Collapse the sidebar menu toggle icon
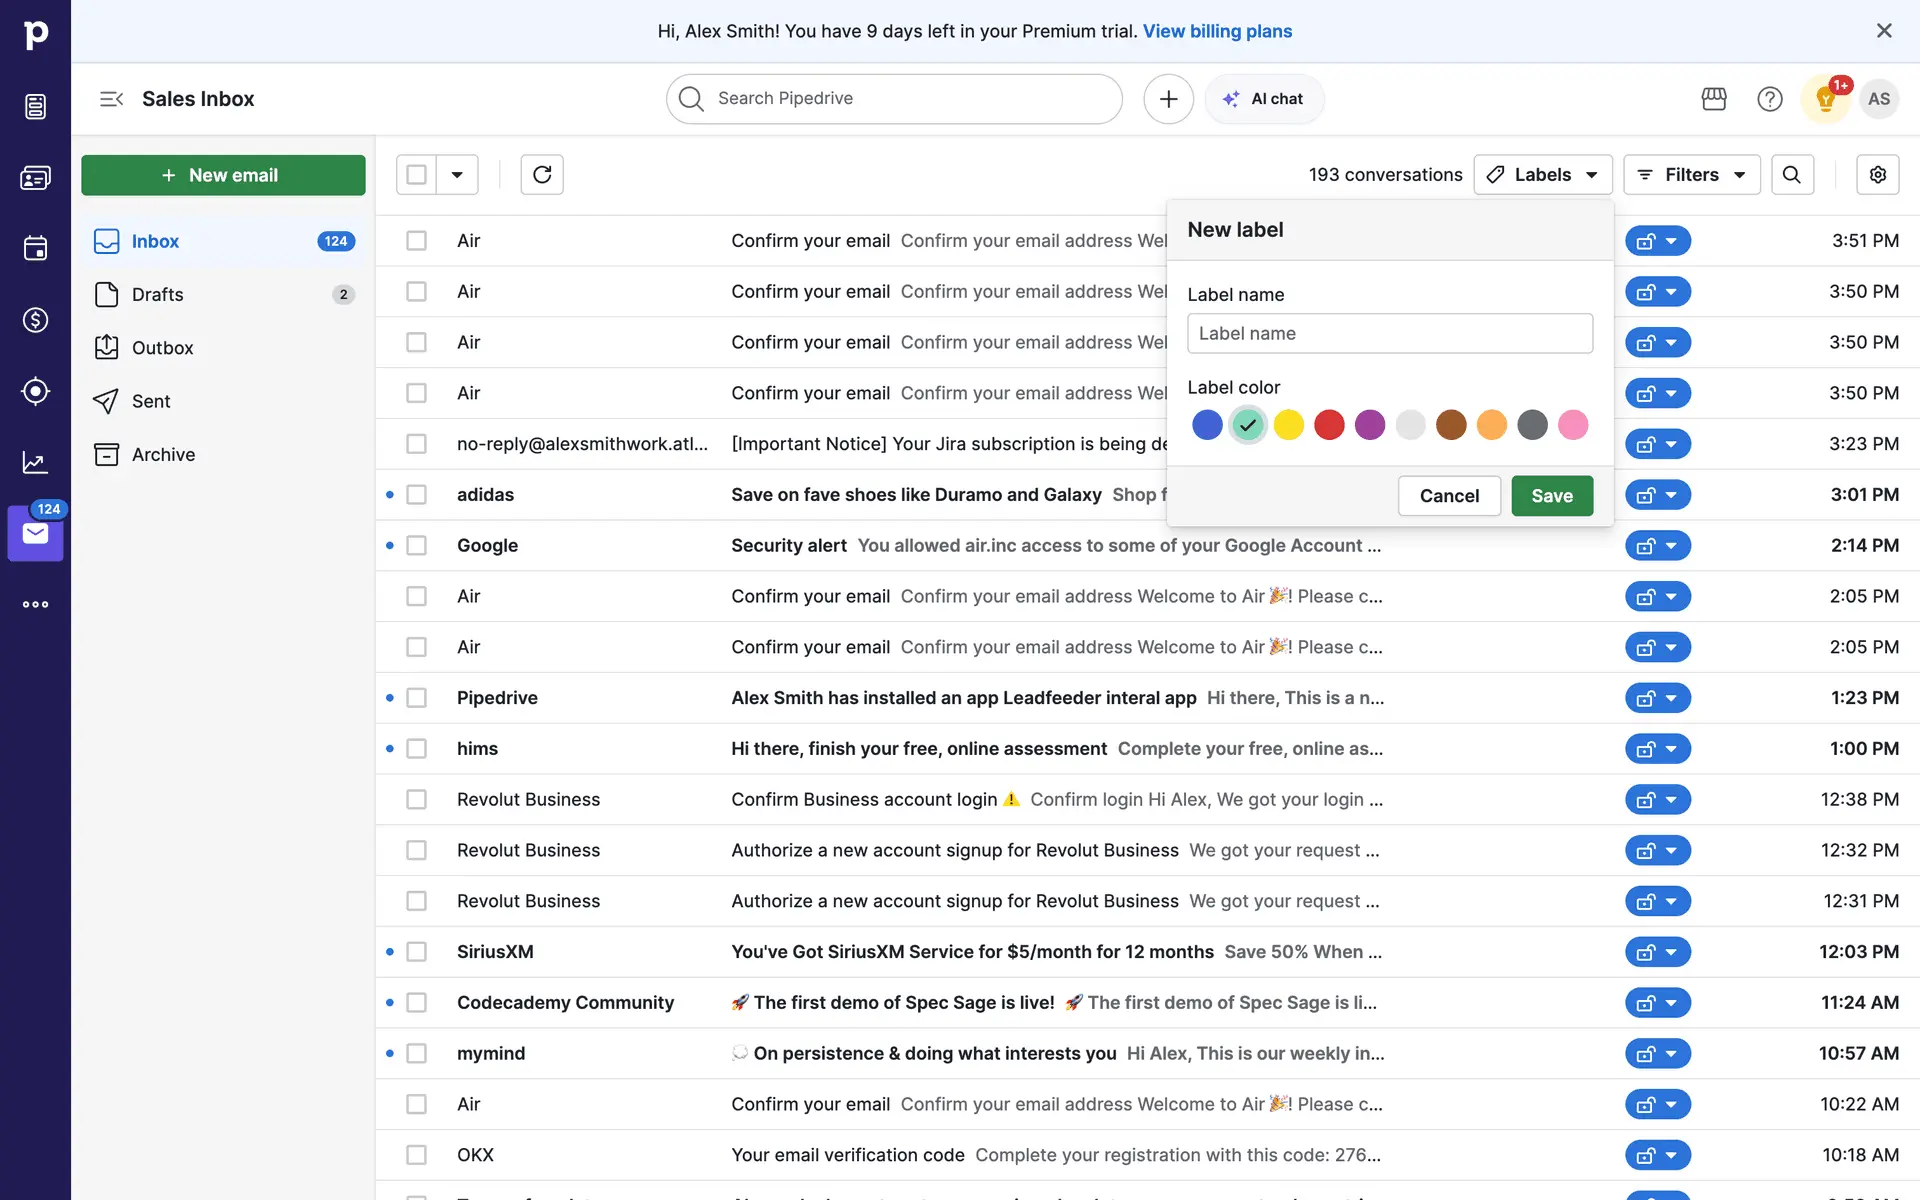This screenshot has width=1920, height=1200. pyautogui.click(x=111, y=99)
